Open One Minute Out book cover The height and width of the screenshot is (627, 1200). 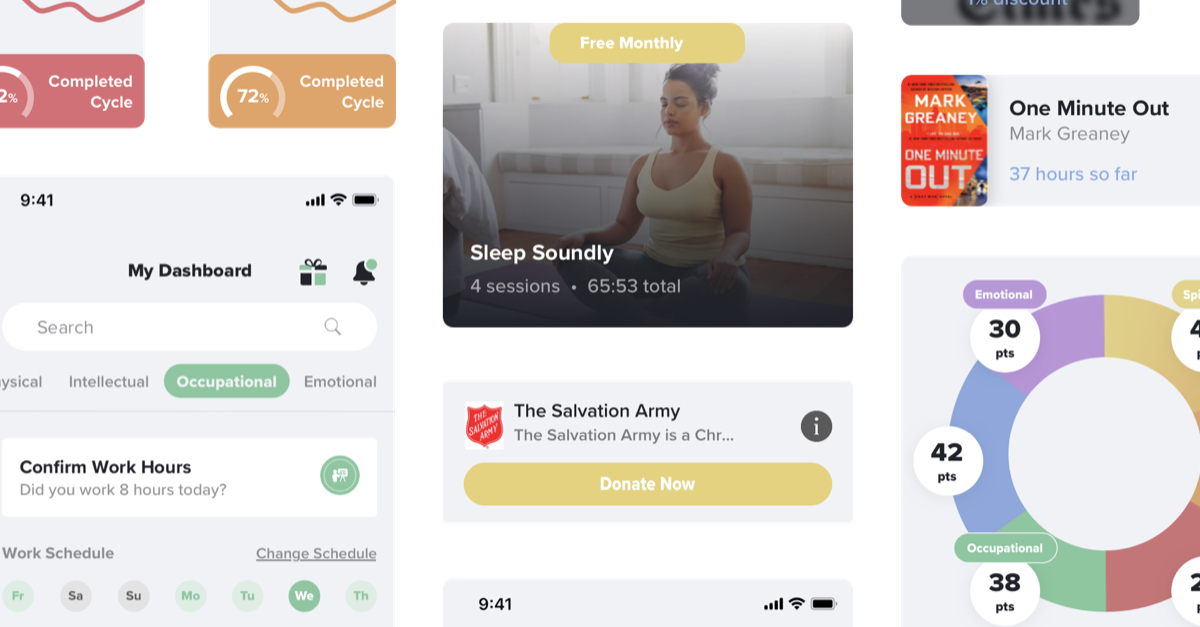pos(944,140)
